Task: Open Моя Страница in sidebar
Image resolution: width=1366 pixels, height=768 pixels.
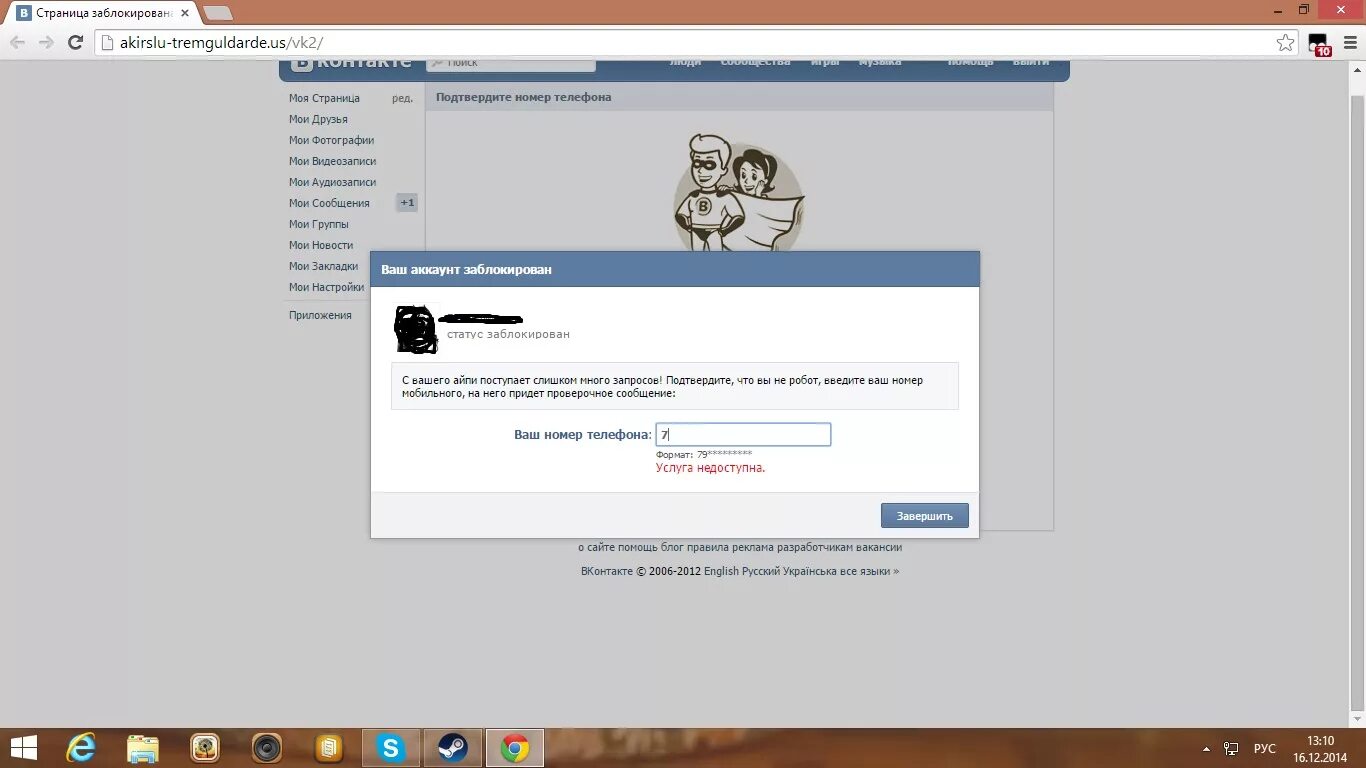Action: pyautogui.click(x=324, y=98)
